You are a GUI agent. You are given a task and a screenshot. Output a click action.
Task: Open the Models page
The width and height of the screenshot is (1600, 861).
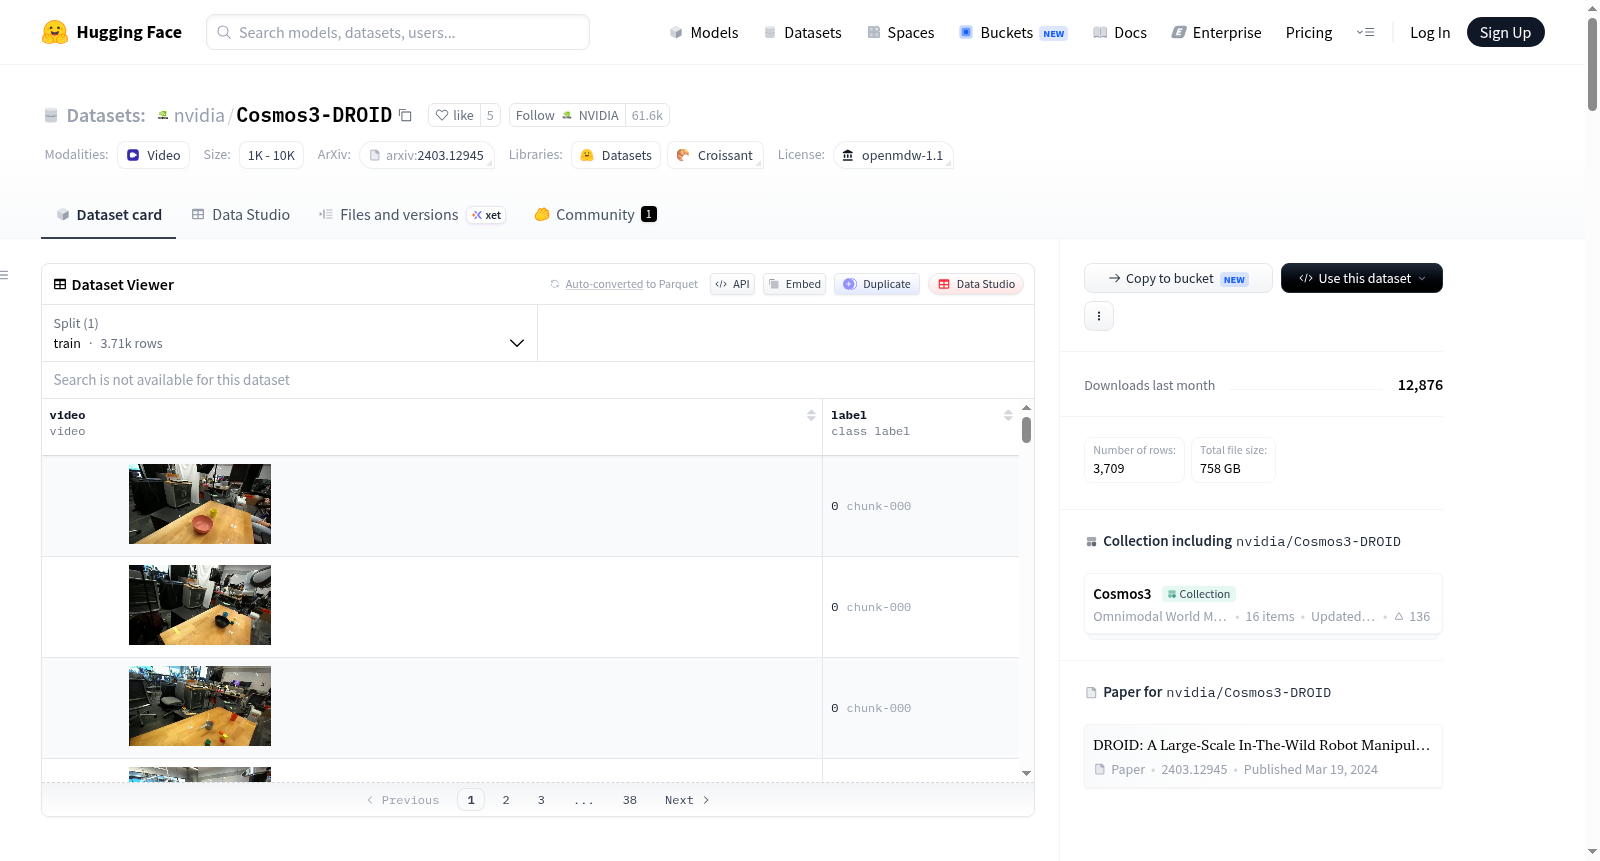coord(704,32)
